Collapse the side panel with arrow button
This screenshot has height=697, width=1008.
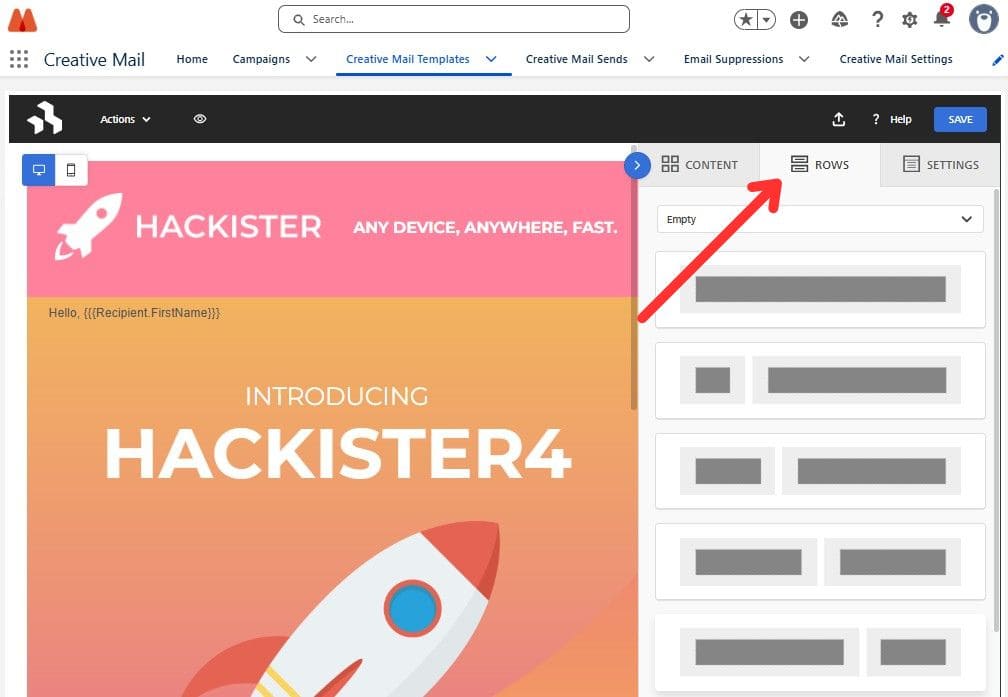coord(636,165)
